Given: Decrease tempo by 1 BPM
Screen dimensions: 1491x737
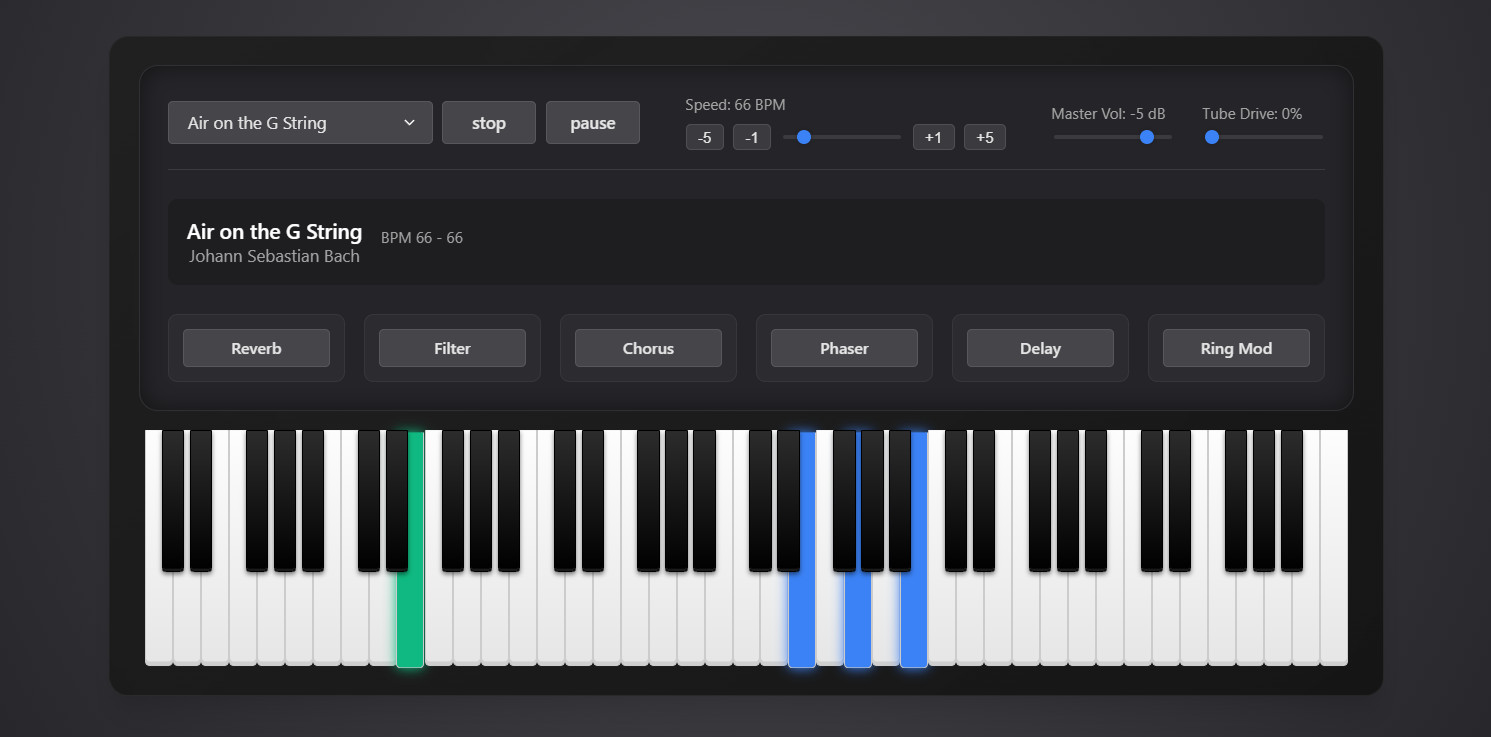Looking at the screenshot, I should click(752, 137).
